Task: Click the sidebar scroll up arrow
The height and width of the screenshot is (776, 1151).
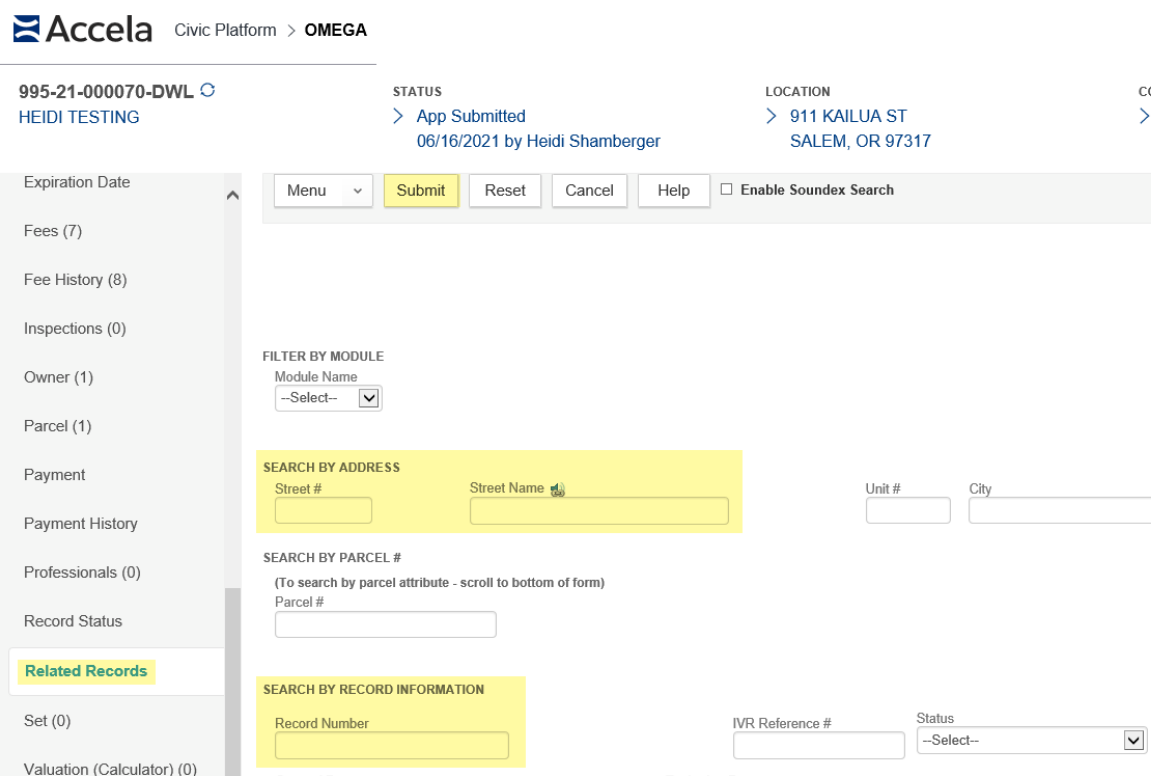Action: (234, 195)
